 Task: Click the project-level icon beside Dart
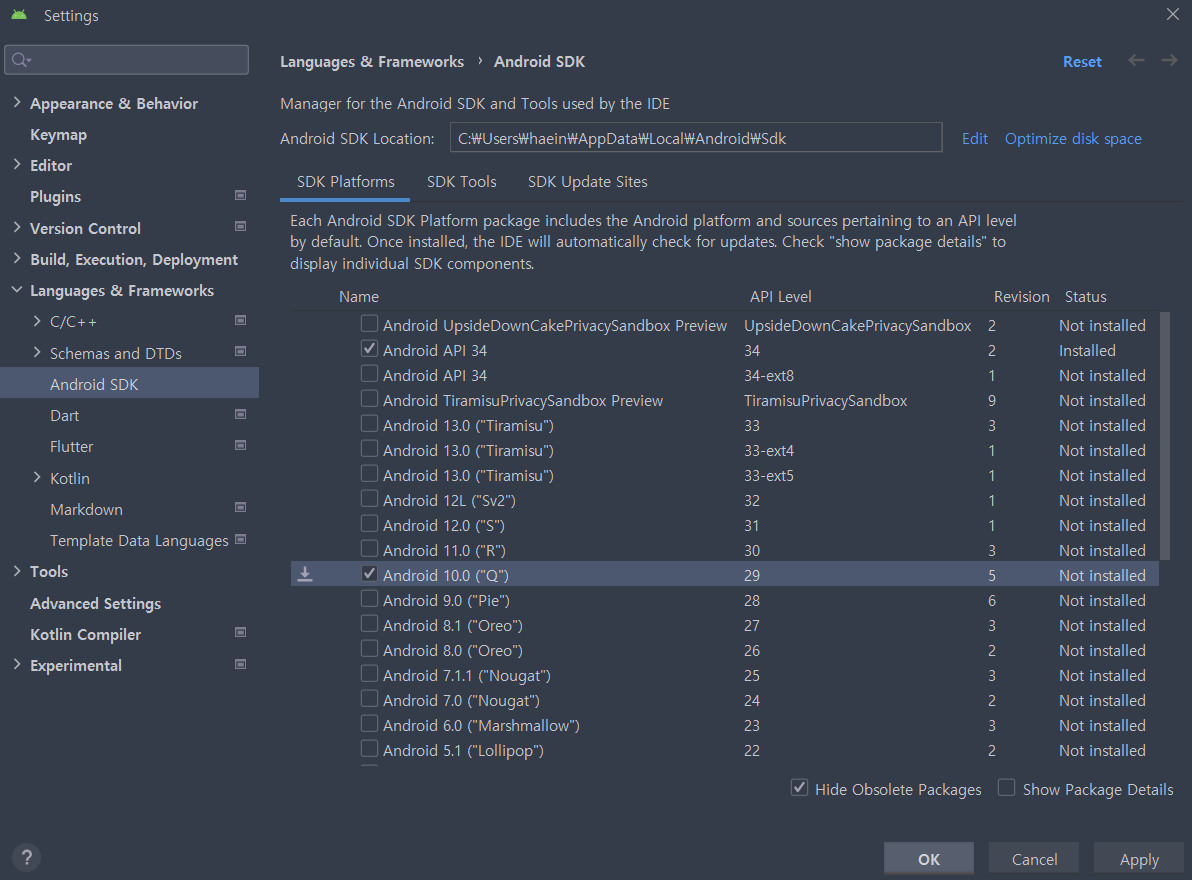[x=240, y=414]
